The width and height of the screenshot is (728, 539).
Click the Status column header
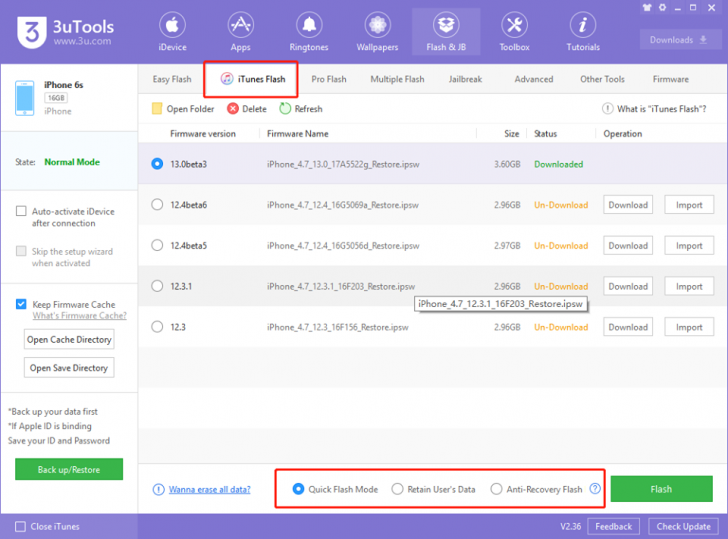point(545,134)
